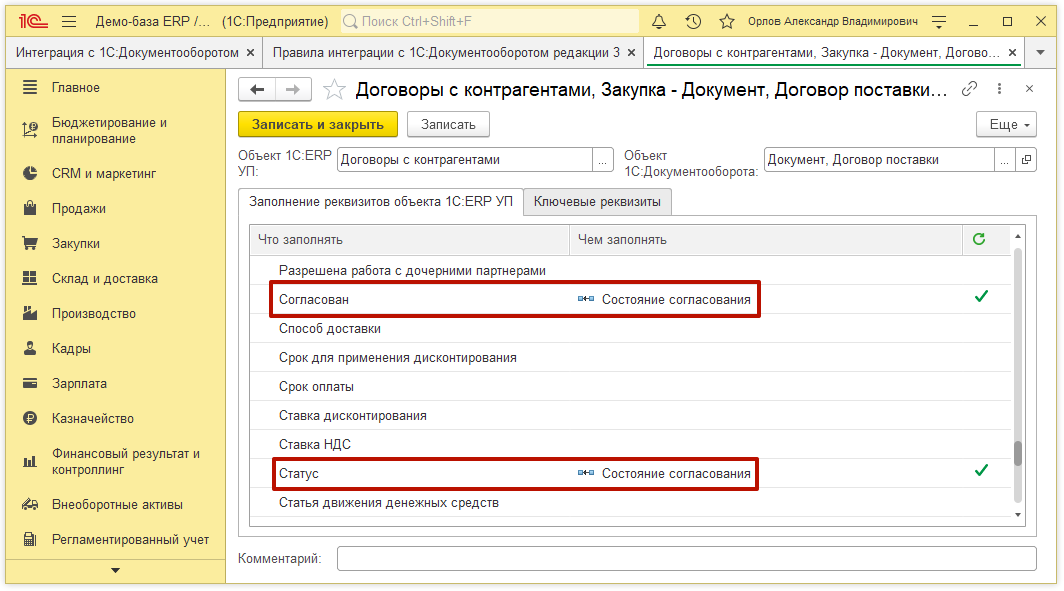The height and width of the screenshot is (591, 1064).
Task: Open Ключевые реквизиты tab
Action: click(597, 202)
